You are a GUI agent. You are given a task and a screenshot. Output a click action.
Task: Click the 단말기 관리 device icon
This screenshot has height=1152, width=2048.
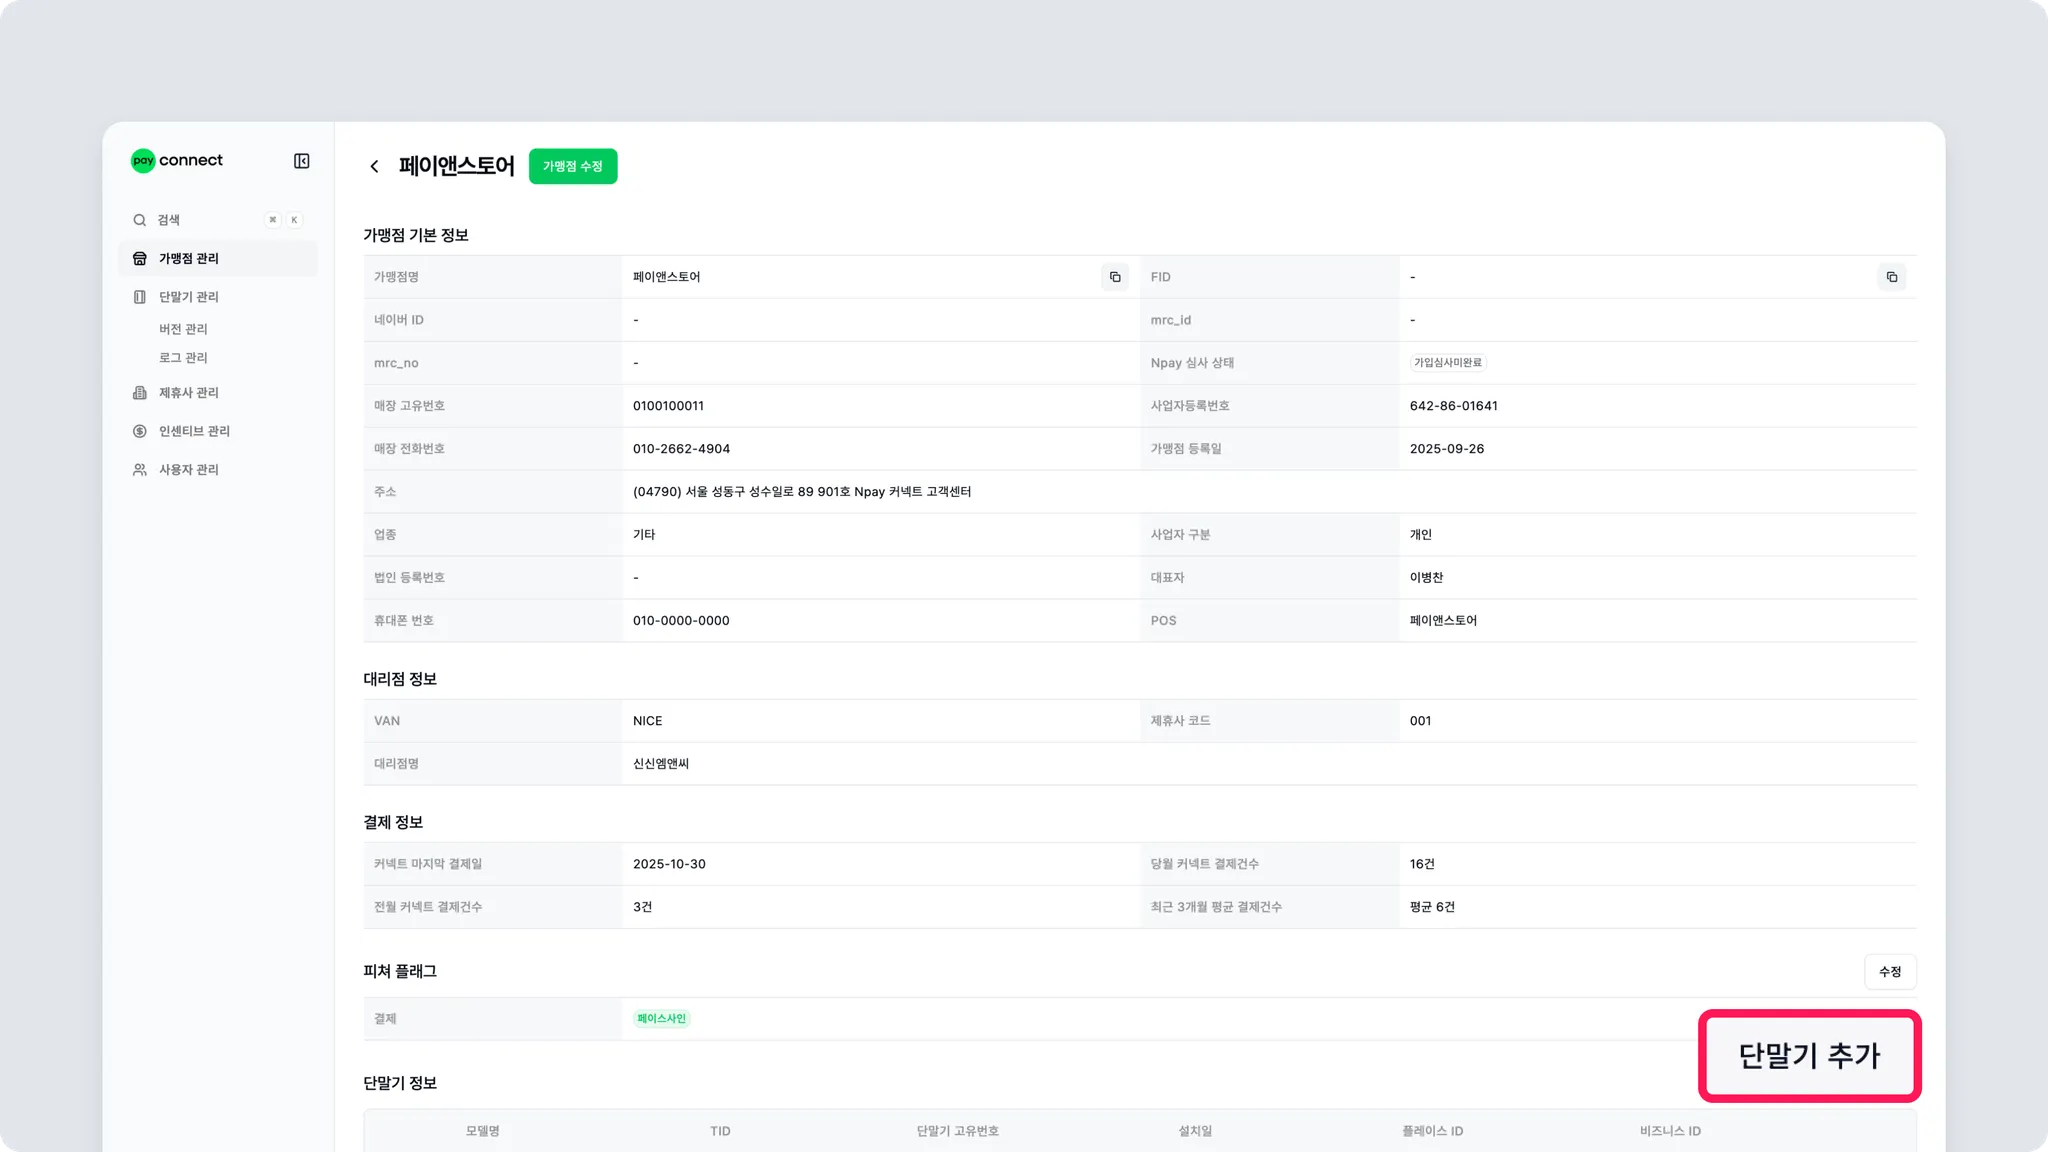pyautogui.click(x=140, y=297)
